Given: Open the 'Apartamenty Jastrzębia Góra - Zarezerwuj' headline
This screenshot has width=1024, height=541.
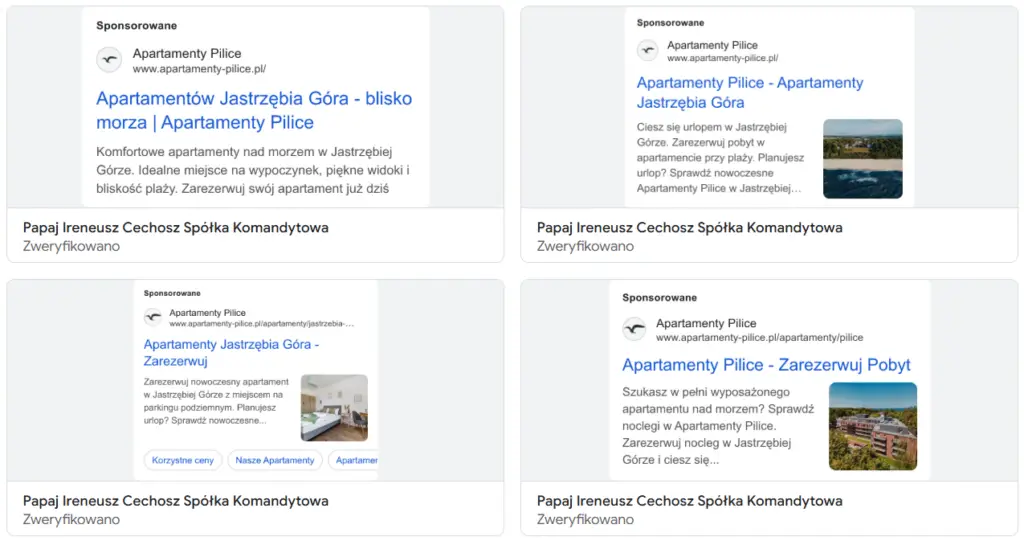Looking at the screenshot, I should point(231,352).
